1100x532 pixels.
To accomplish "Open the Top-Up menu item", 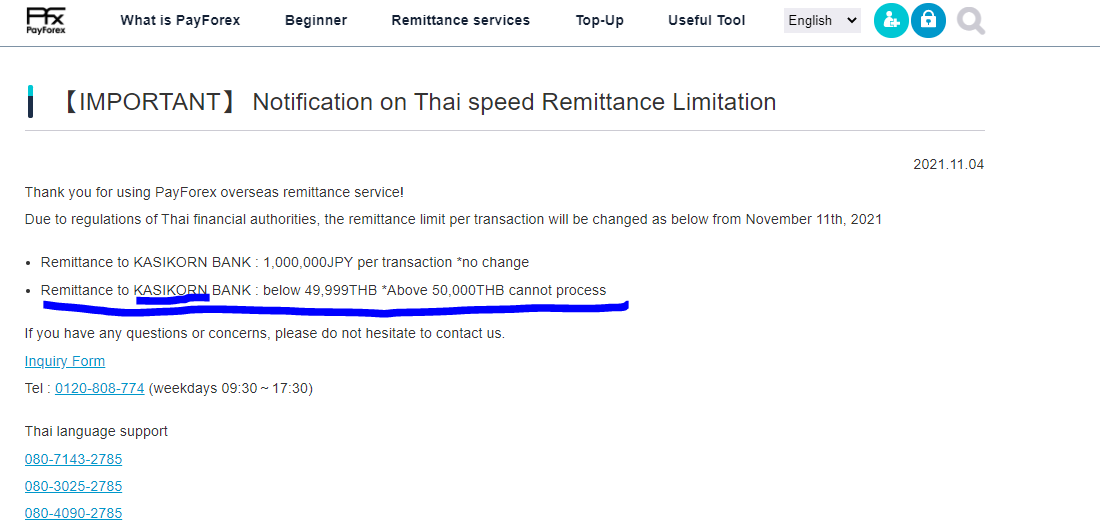I will pyautogui.click(x=600, y=20).
